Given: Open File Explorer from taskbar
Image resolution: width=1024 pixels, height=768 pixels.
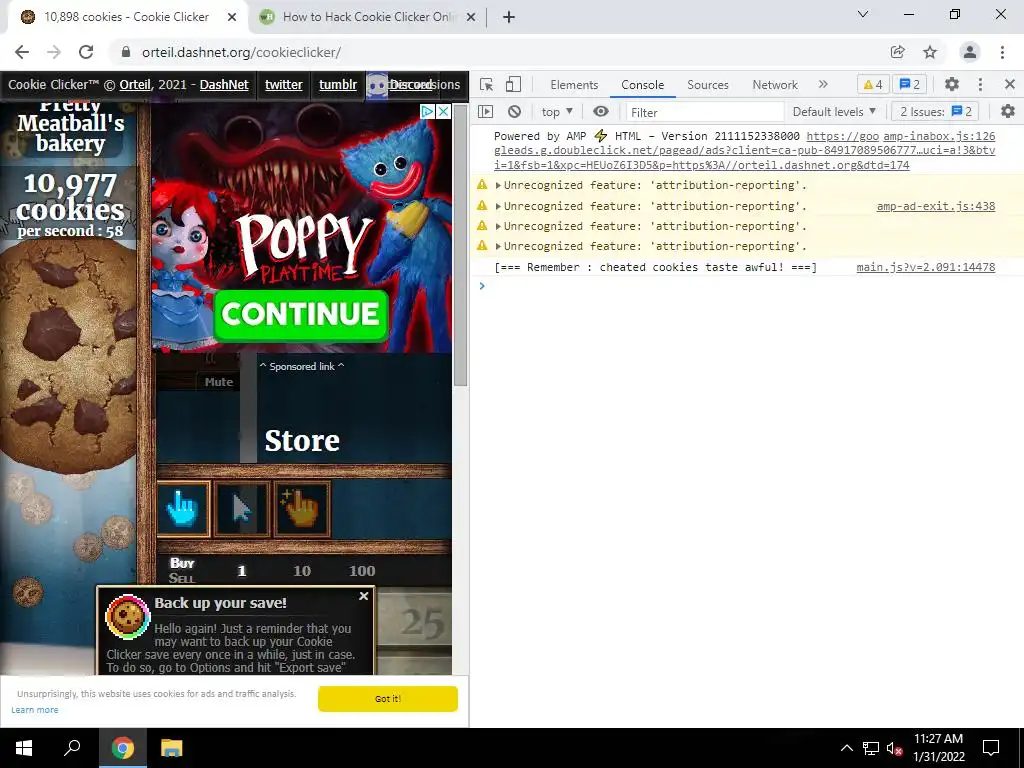Looking at the screenshot, I should (171, 748).
